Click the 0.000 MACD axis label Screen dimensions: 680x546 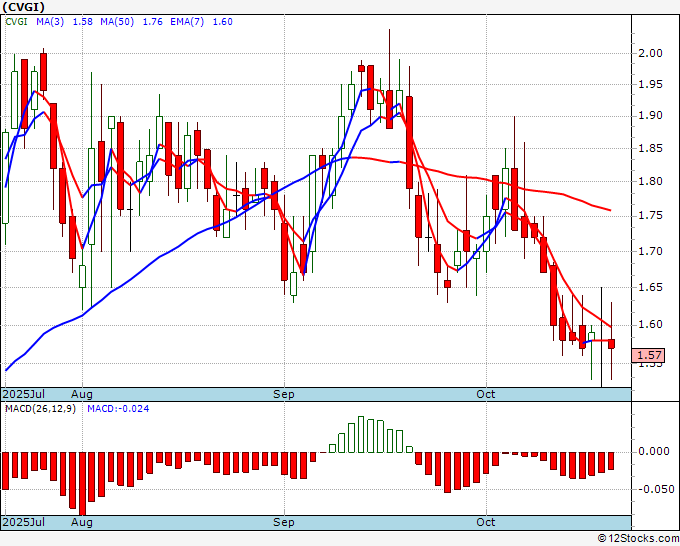(x=654, y=452)
